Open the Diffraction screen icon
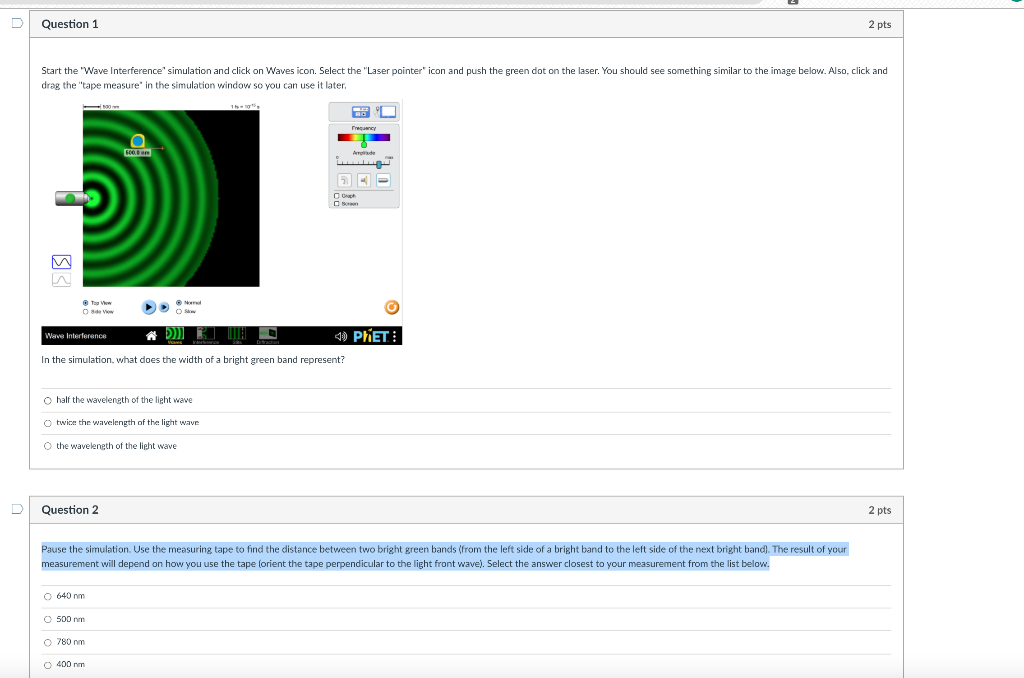The image size is (1024, 678). coord(267,335)
